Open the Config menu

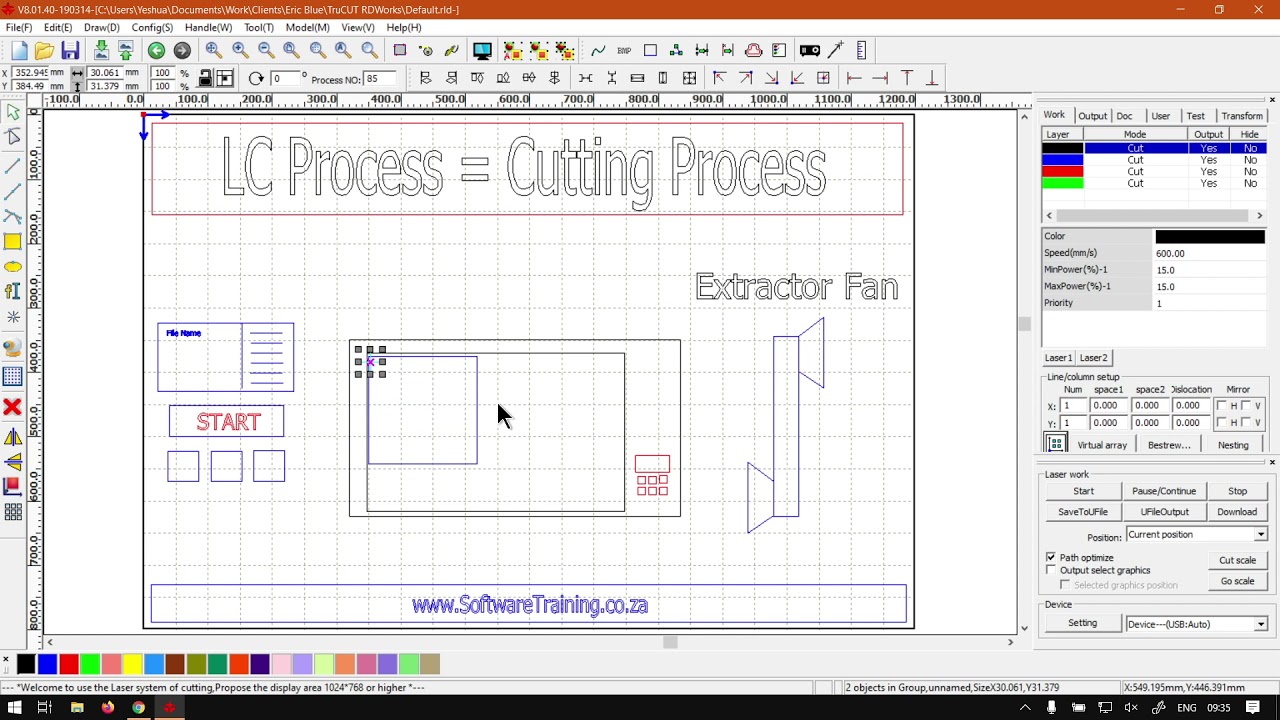[152, 28]
